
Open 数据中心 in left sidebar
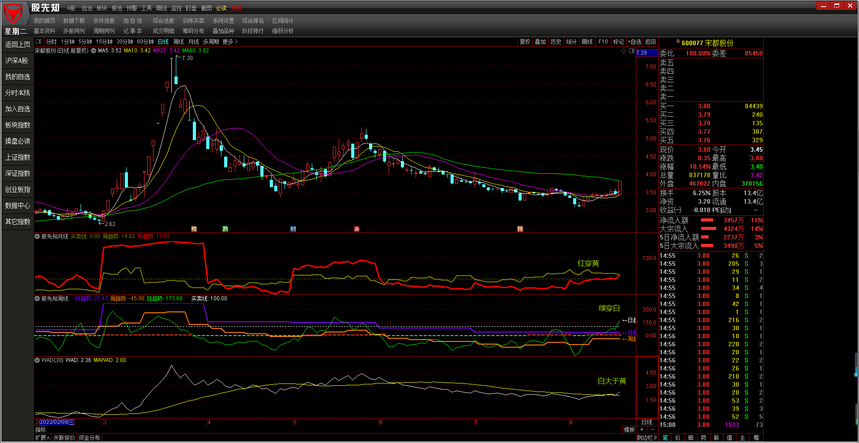pyautogui.click(x=18, y=206)
